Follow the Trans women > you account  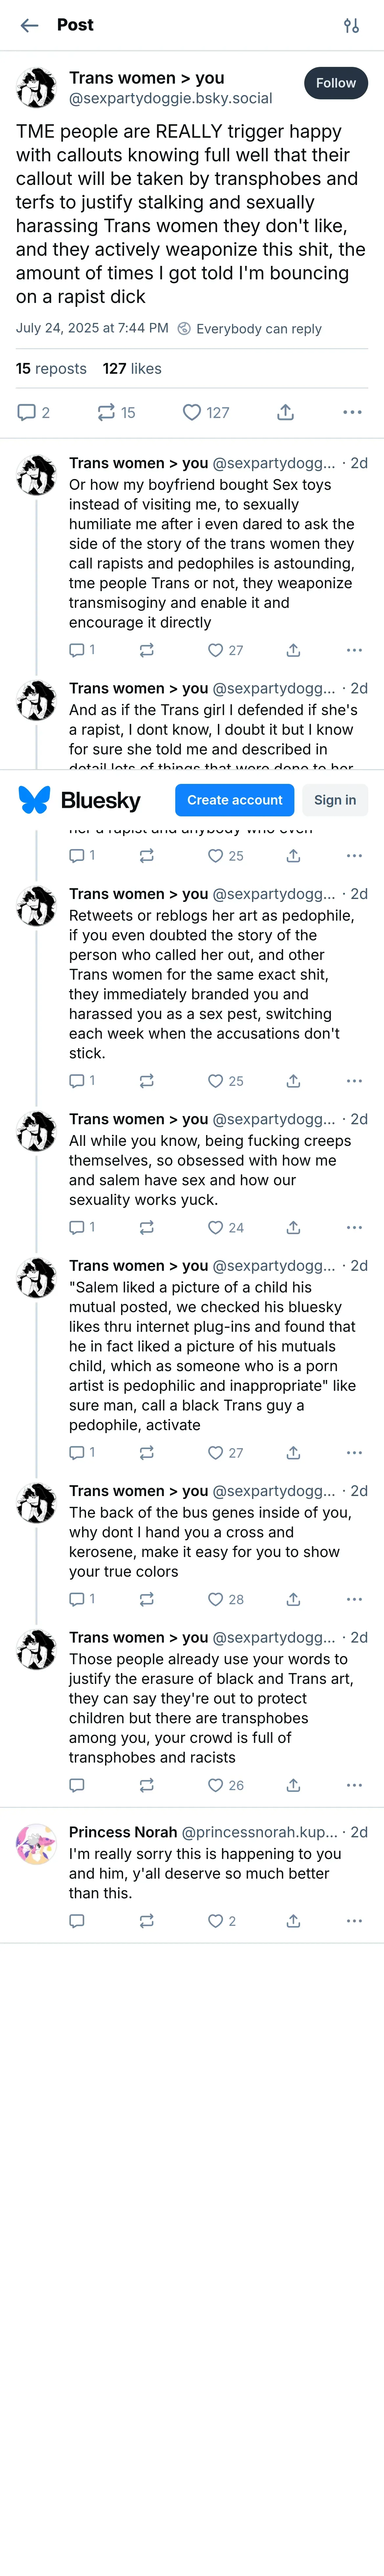tap(335, 83)
